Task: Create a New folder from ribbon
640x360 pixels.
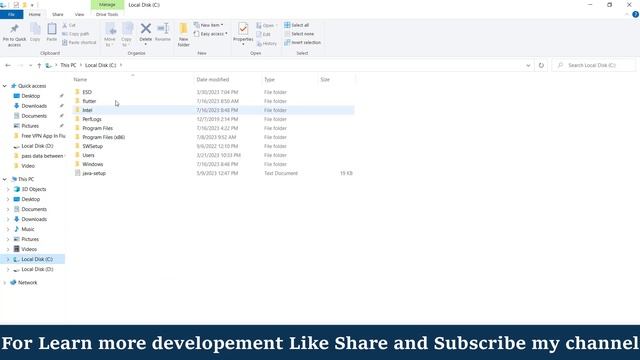Action: [x=184, y=34]
